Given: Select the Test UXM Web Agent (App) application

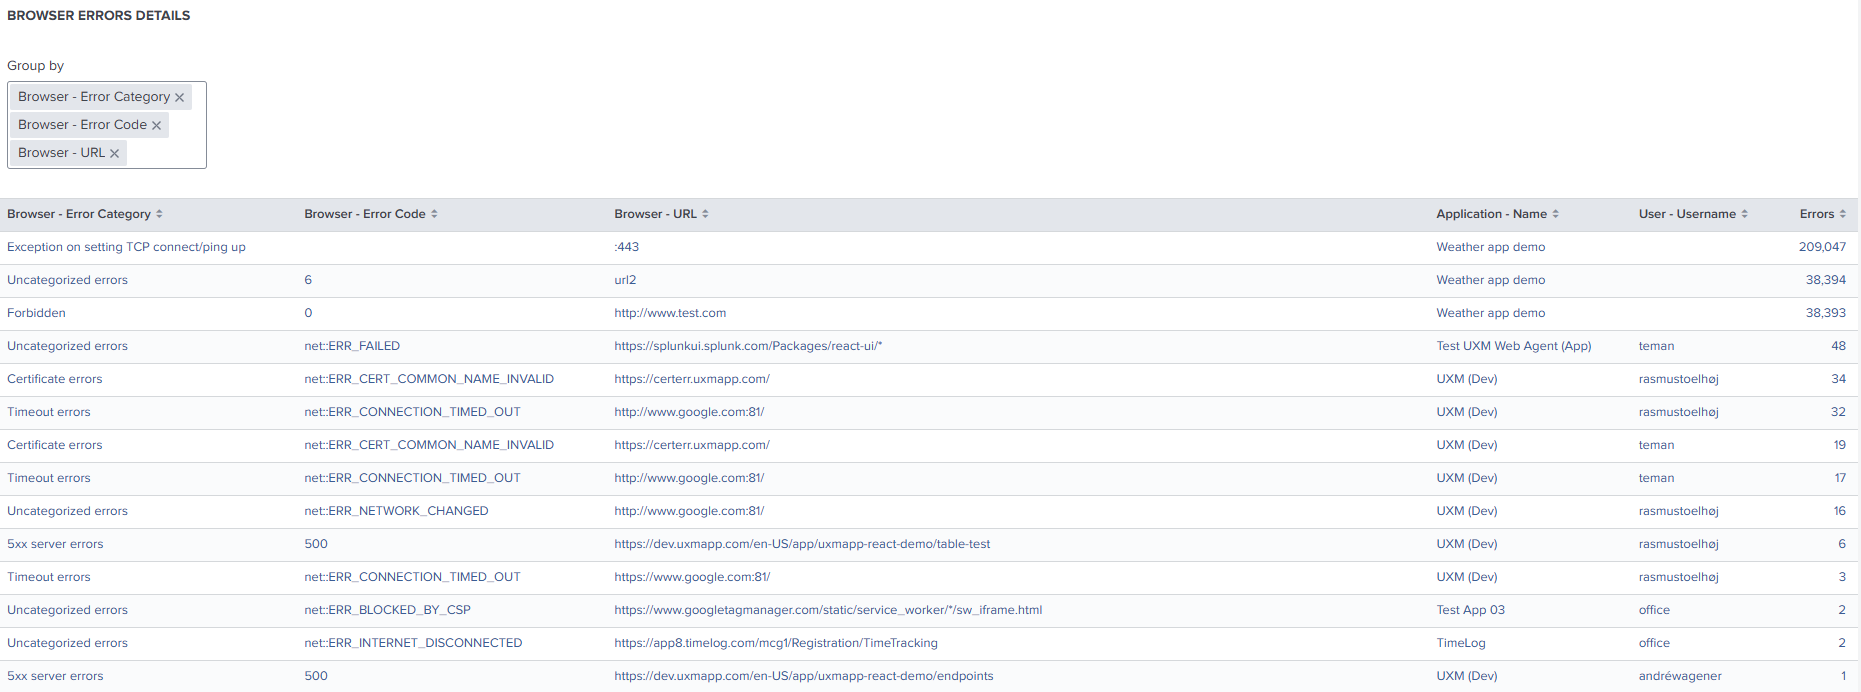Looking at the screenshot, I should tap(1513, 346).
